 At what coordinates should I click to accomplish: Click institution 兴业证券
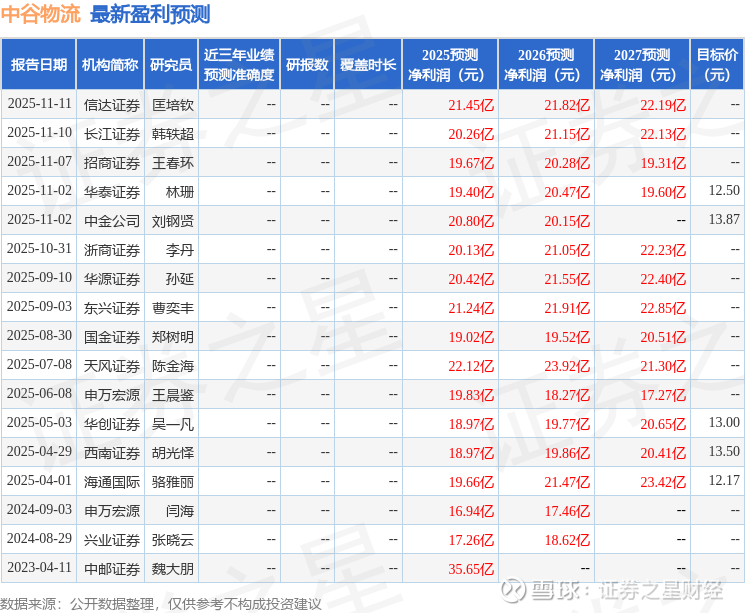pyautogui.click(x=112, y=540)
